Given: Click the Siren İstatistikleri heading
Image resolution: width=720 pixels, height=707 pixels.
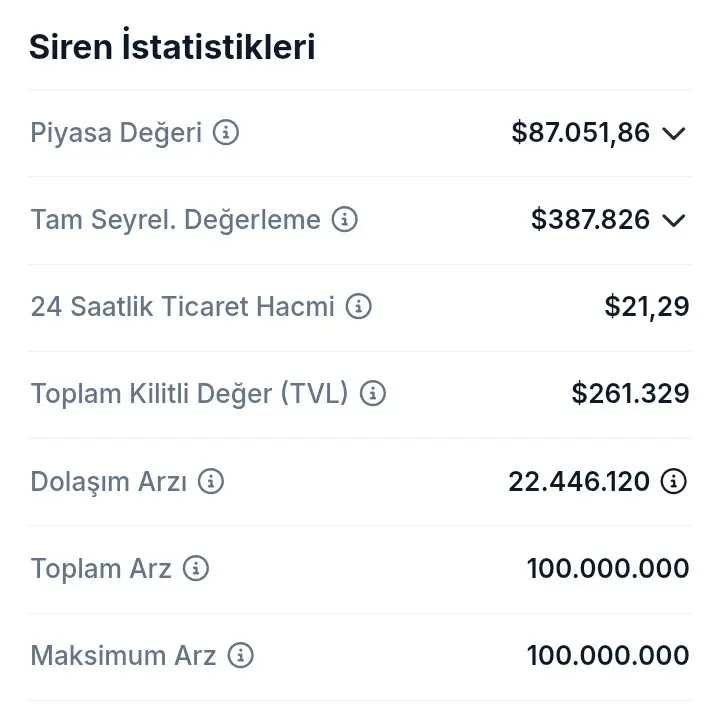Looking at the screenshot, I should click(172, 46).
